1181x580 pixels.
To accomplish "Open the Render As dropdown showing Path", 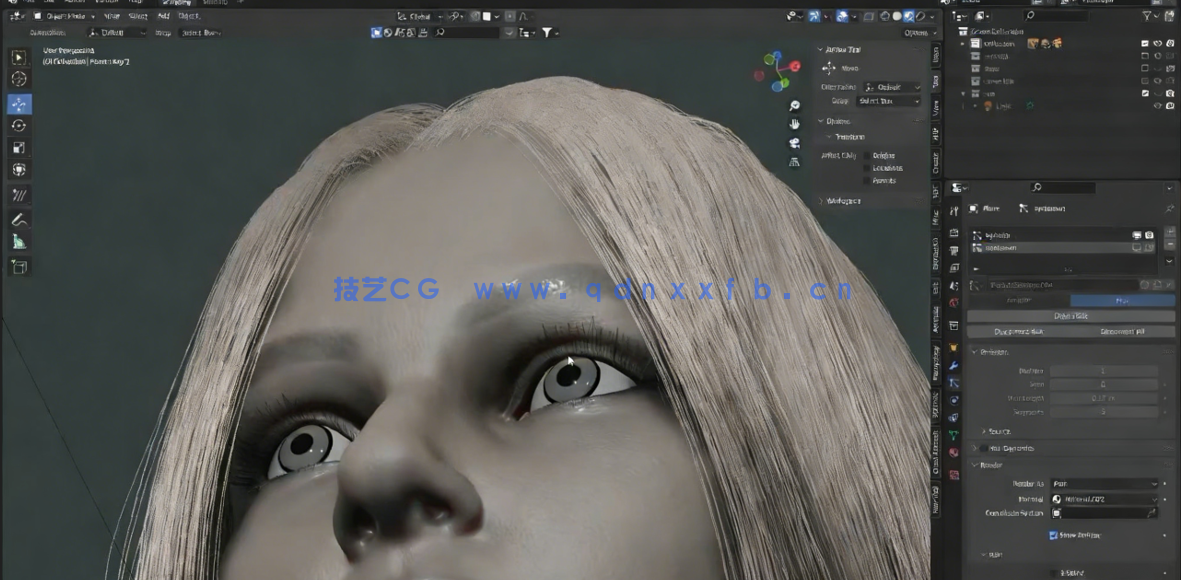I will click(x=1105, y=483).
